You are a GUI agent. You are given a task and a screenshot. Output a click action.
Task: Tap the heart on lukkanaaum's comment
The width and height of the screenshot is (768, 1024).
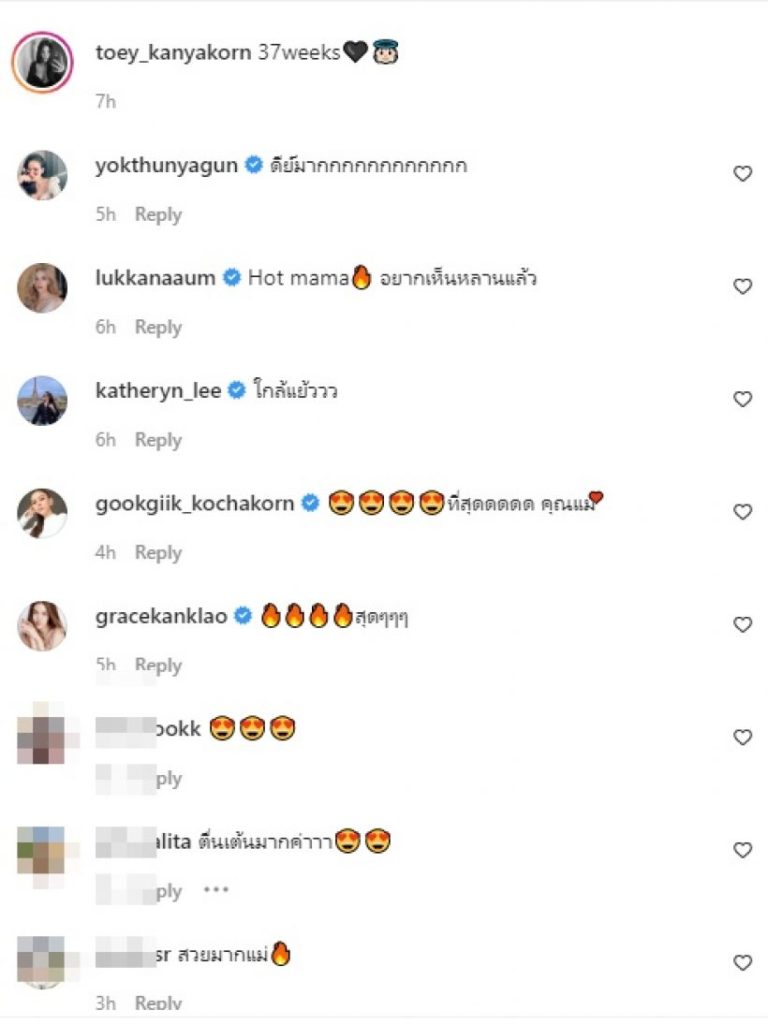pyautogui.click(x=742, y=287)
